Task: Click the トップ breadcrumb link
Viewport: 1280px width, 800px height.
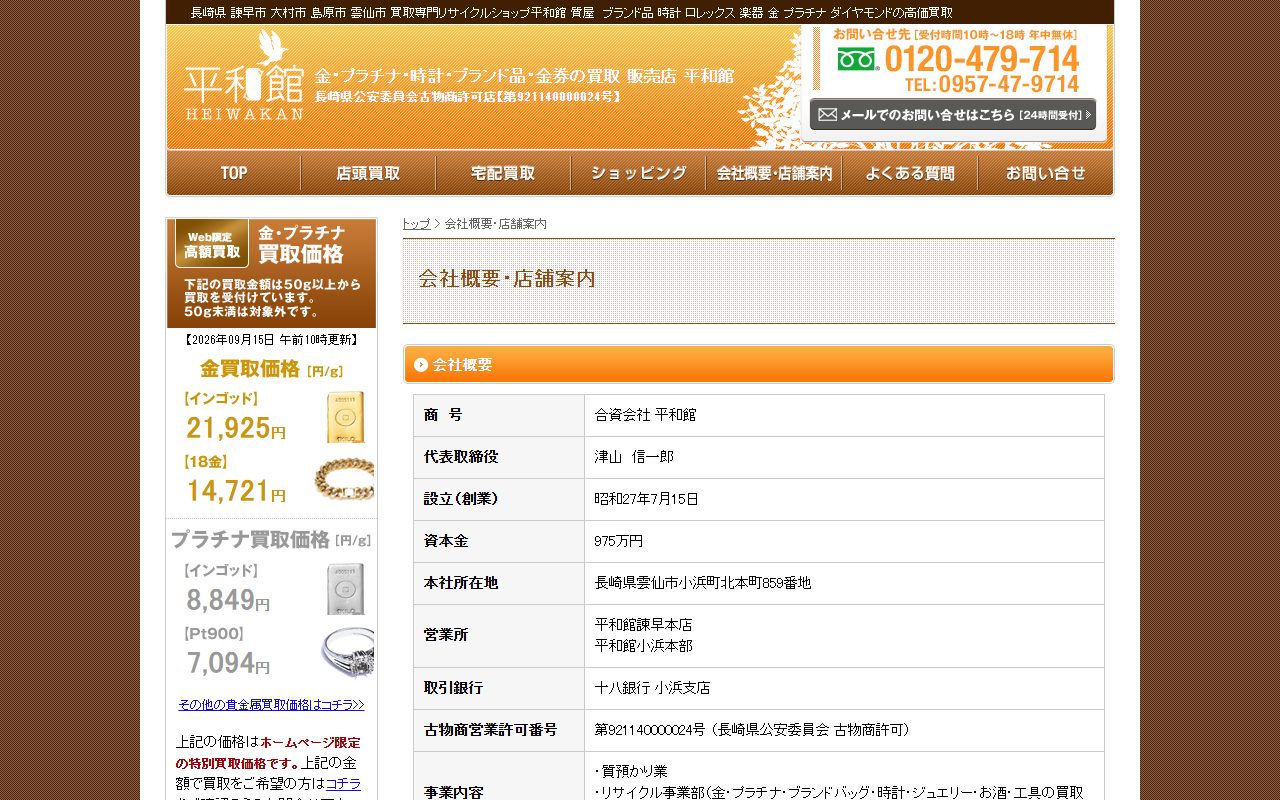Action: (x=416, y=224)
